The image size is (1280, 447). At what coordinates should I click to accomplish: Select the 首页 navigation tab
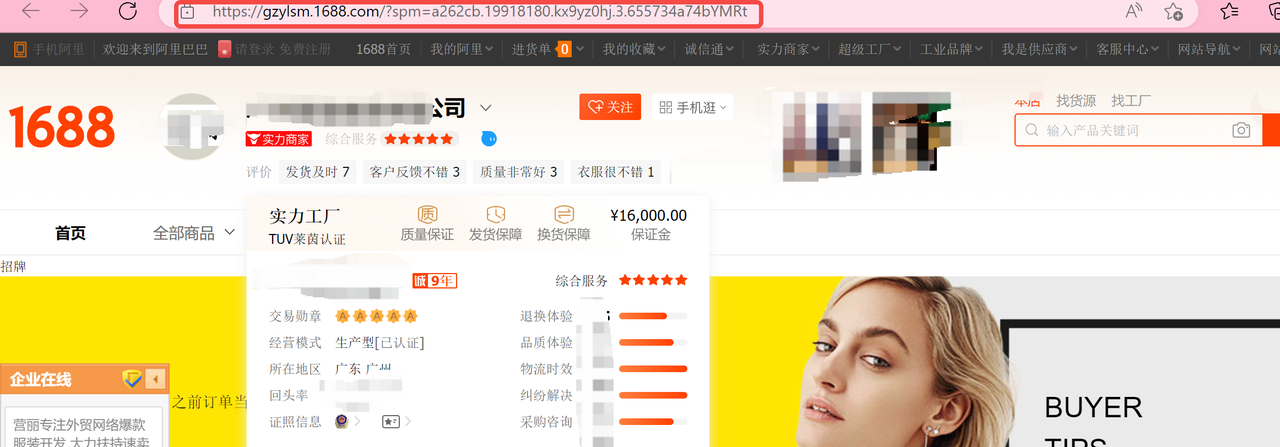coord(70,233)
